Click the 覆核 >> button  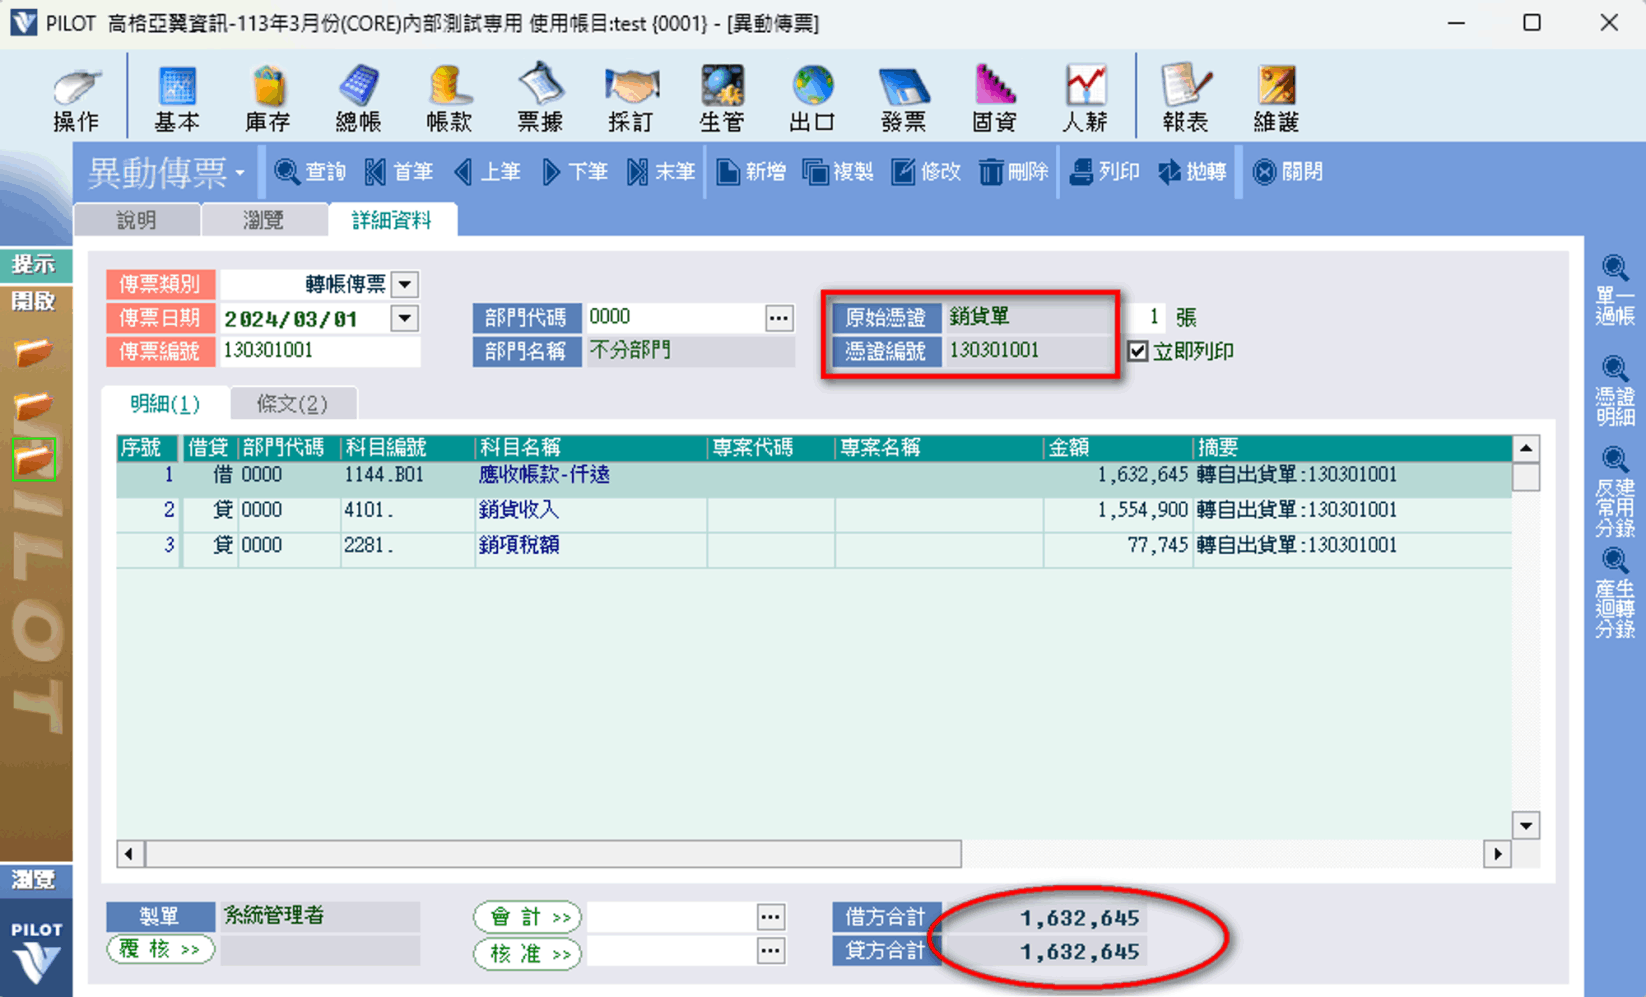[160, 949]
